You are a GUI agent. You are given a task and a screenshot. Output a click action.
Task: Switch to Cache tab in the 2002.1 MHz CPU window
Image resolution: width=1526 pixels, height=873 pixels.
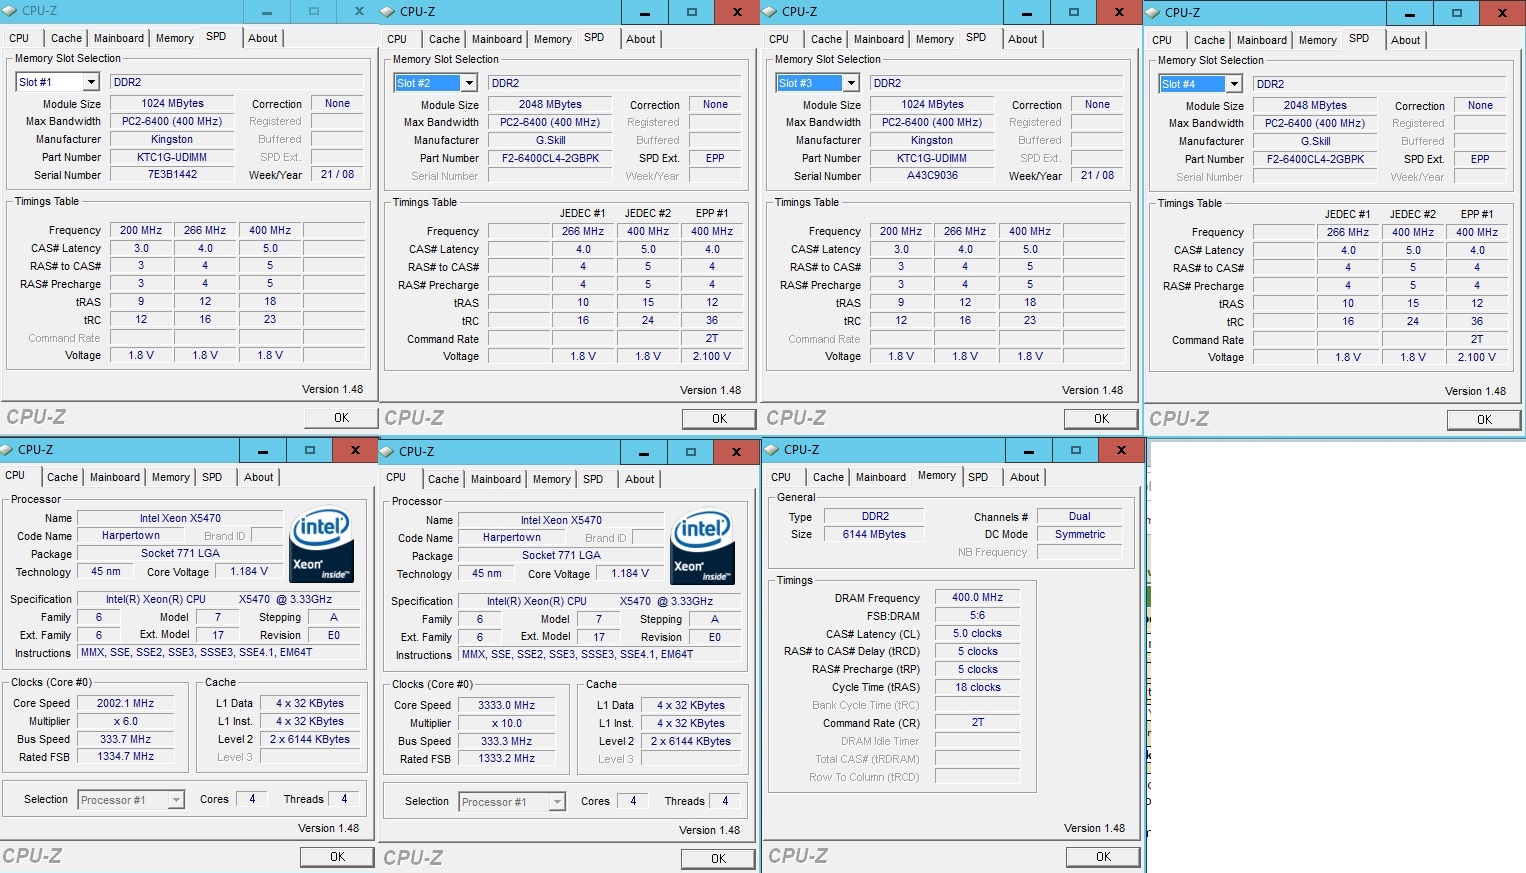coord(62,477)
